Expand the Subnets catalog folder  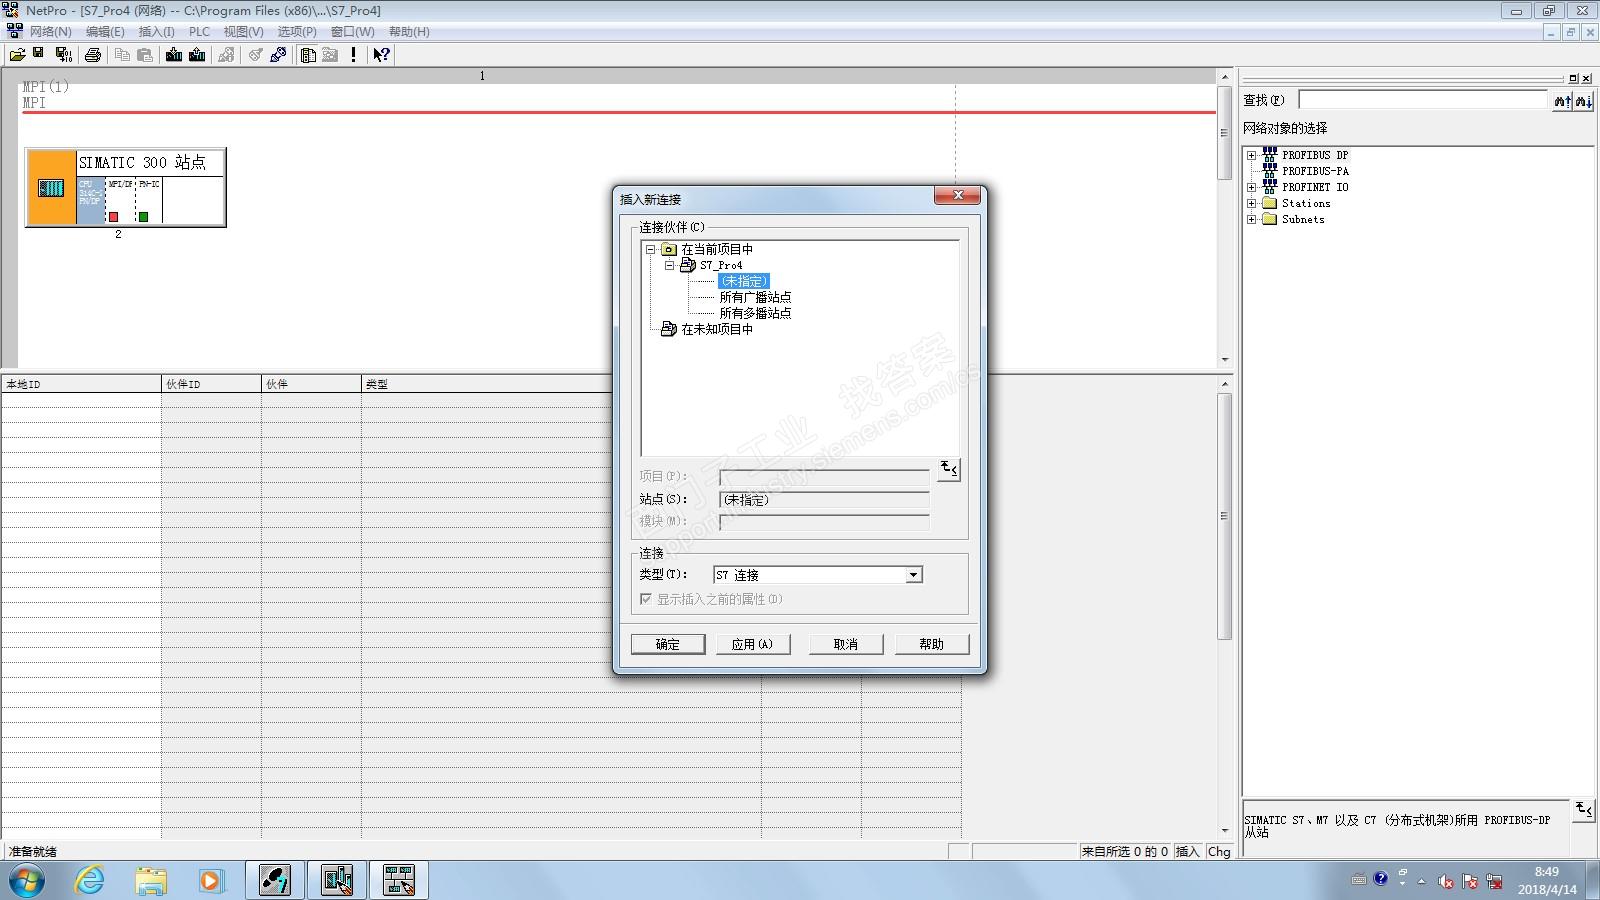pos(1251,219)
